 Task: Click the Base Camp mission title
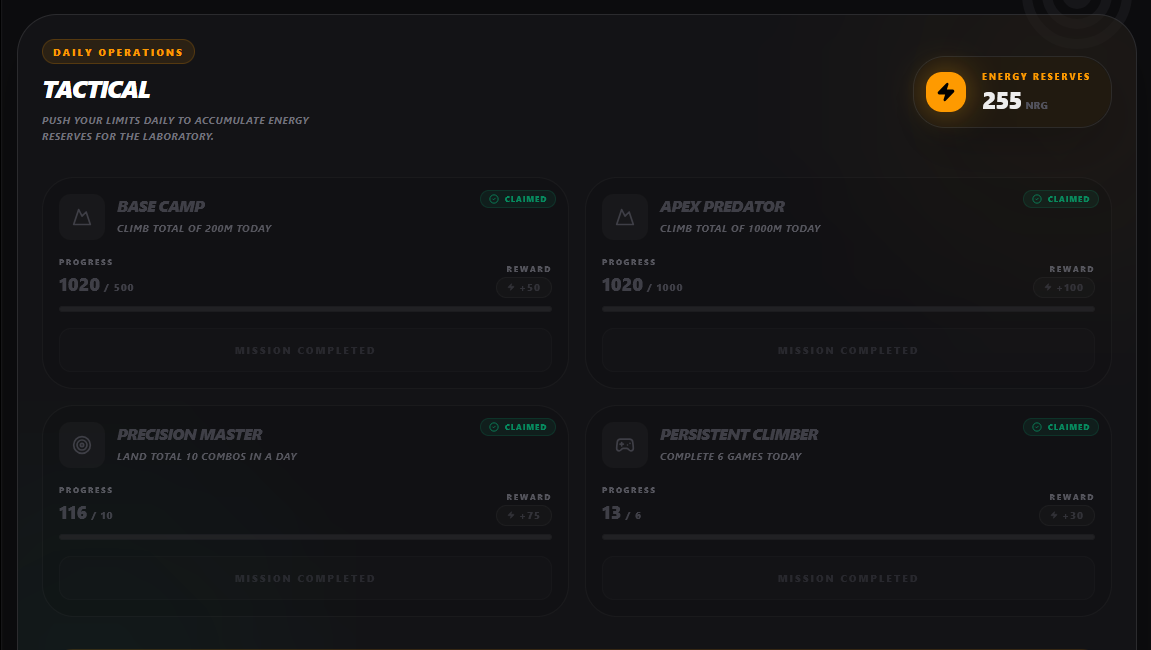(x=161, y=206)
